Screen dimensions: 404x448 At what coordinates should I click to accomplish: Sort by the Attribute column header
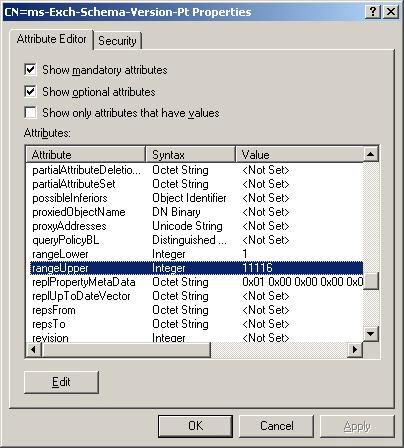(86, 155)
